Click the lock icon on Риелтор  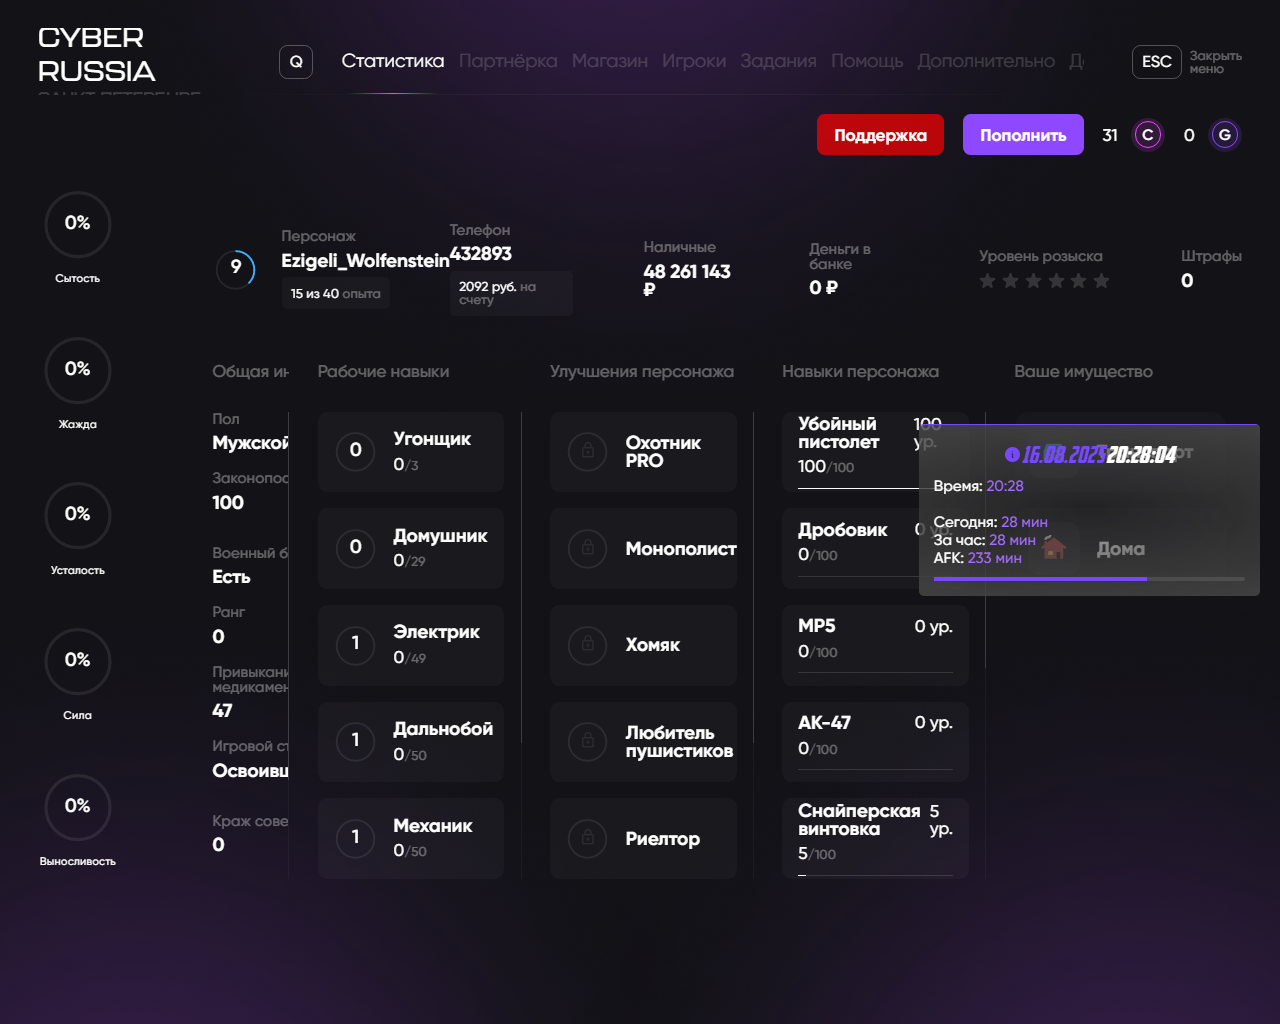click(x=588, y=839)
